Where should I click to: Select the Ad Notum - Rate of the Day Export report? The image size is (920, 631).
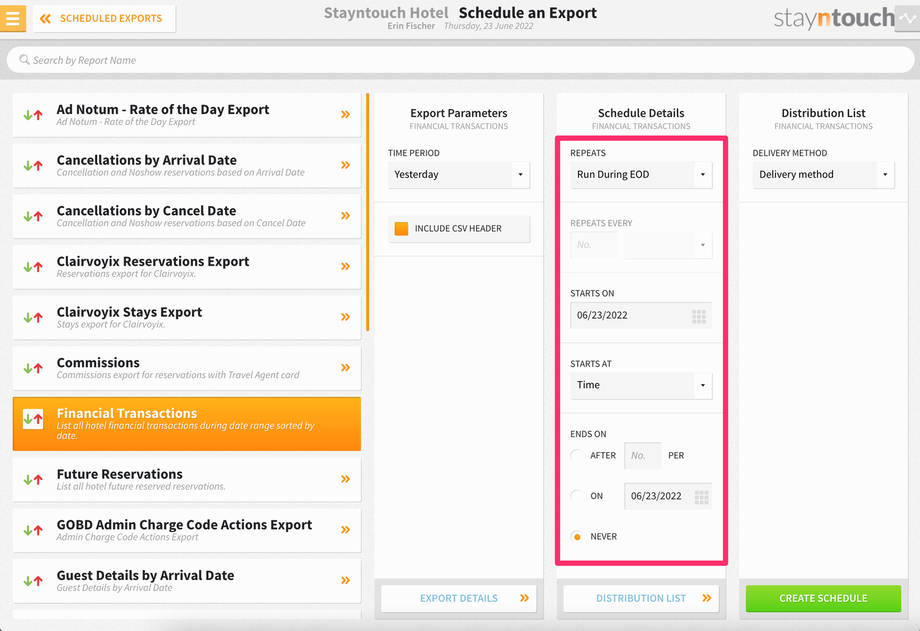(187, 115)
